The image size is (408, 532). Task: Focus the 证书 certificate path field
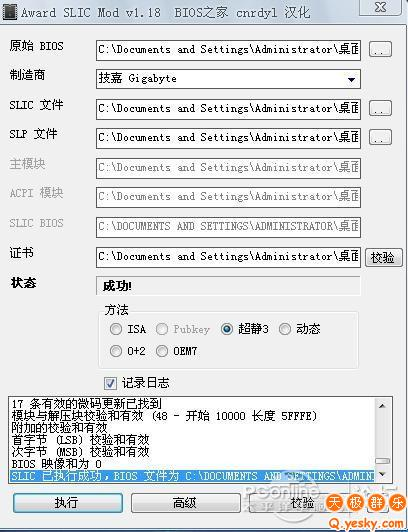[x=228, y=257]
